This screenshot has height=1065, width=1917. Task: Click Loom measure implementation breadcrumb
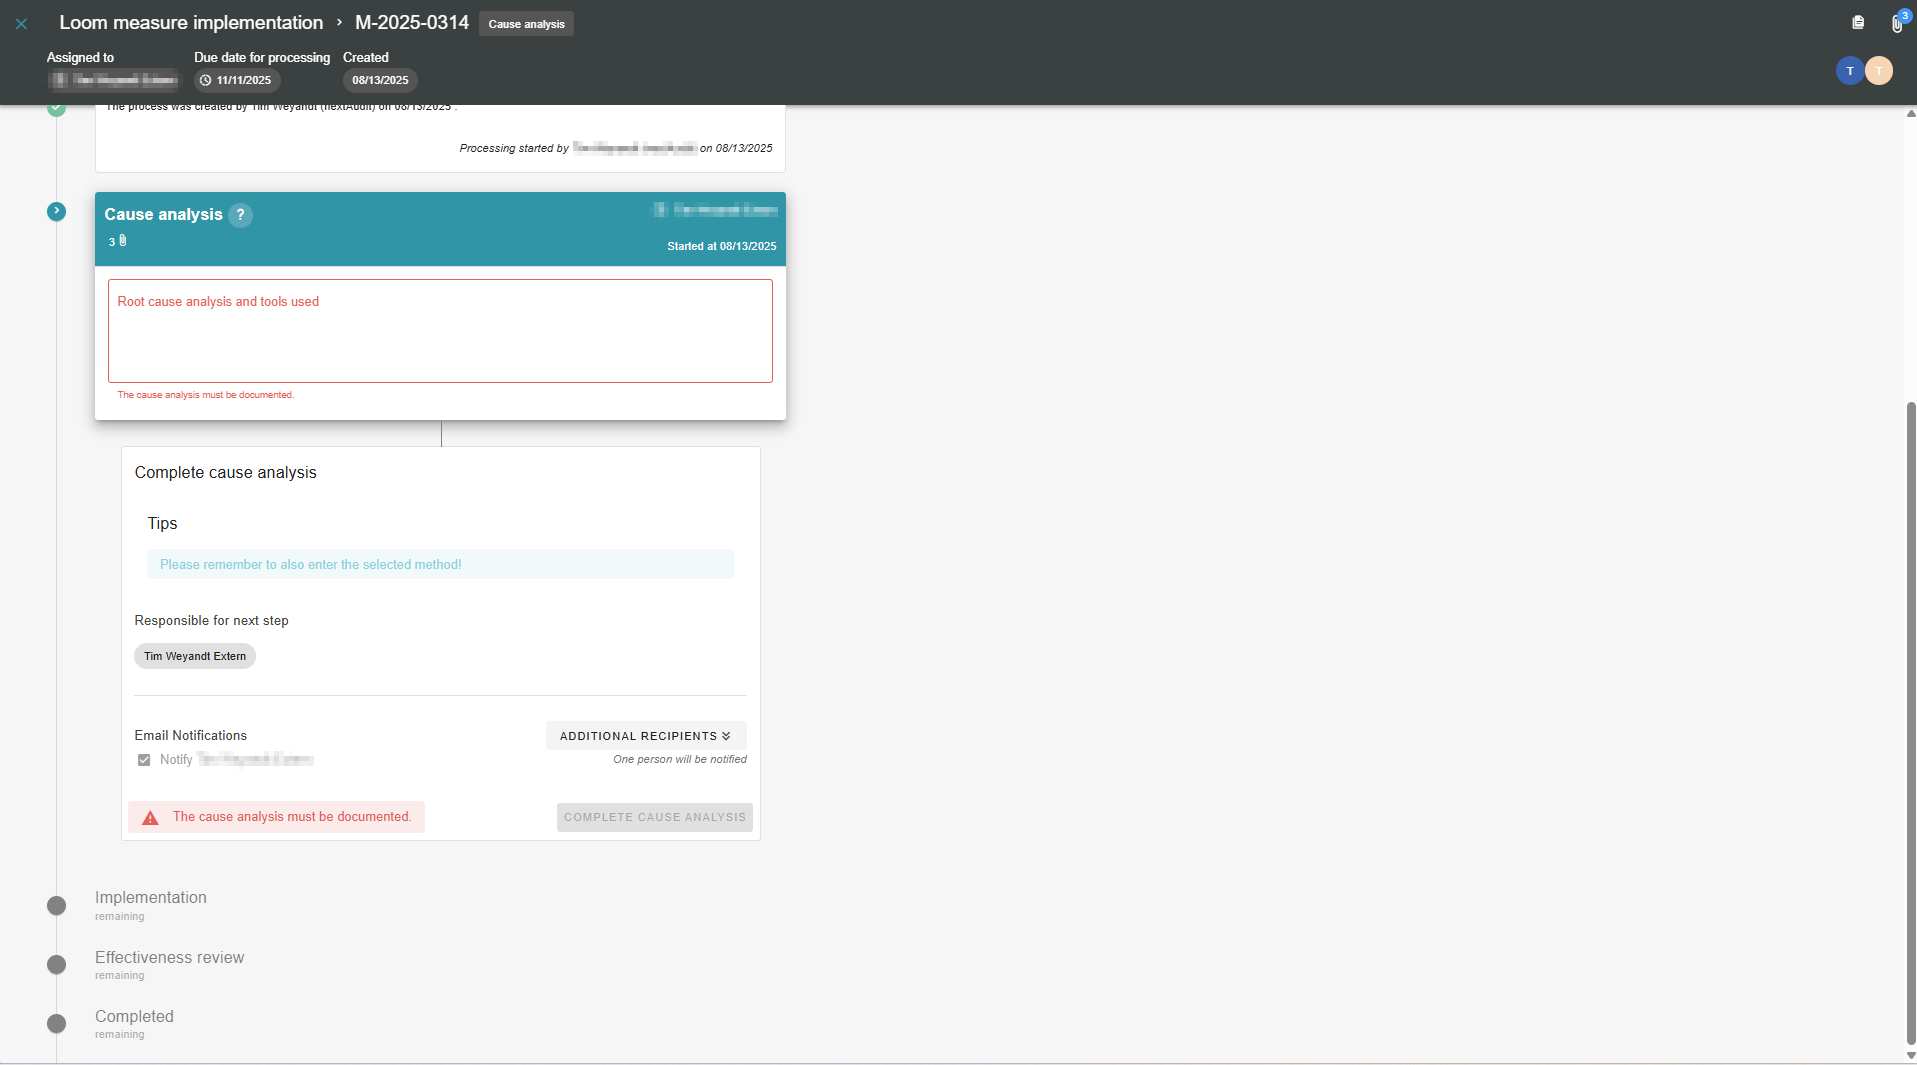tap(191, 23)
